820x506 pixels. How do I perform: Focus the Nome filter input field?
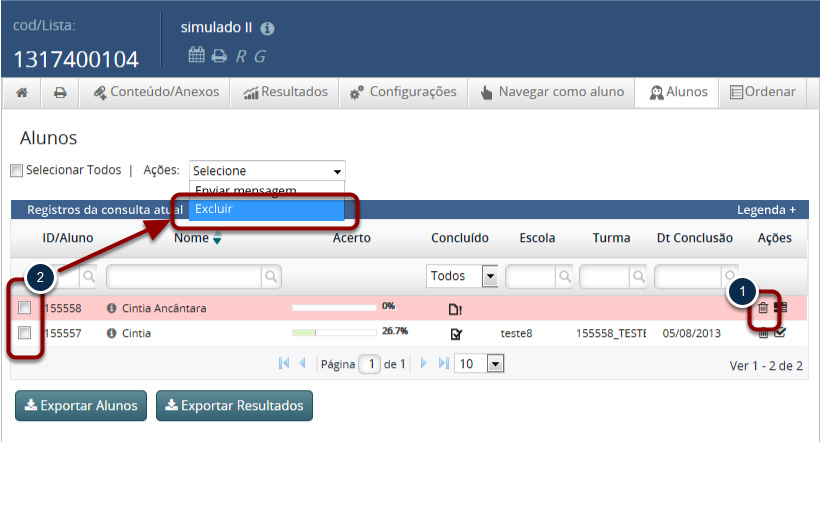pyautogui.click(x=184, y=276)
